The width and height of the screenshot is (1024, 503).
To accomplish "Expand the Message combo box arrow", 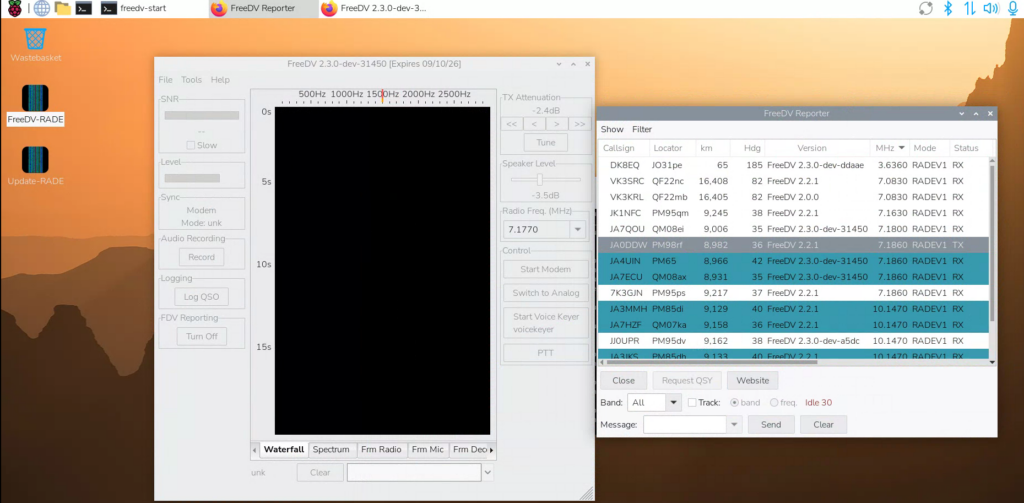I will [736, 425].
